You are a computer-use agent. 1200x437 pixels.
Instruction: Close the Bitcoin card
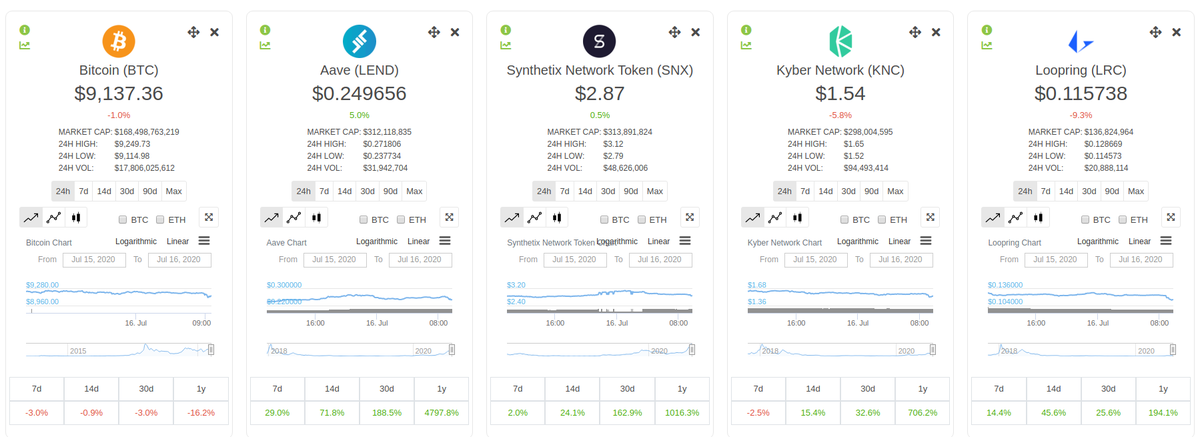coord(214,33)
